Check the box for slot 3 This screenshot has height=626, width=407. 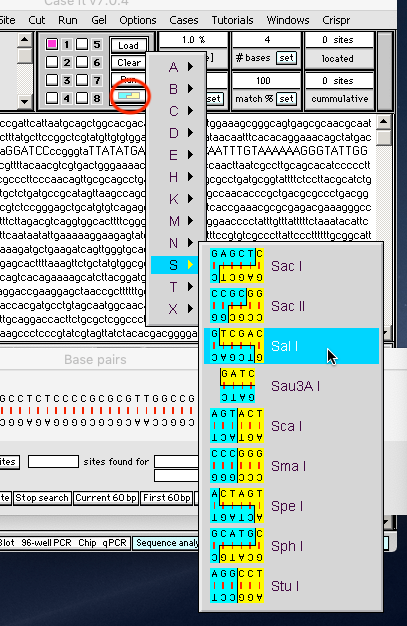(52, 80)
